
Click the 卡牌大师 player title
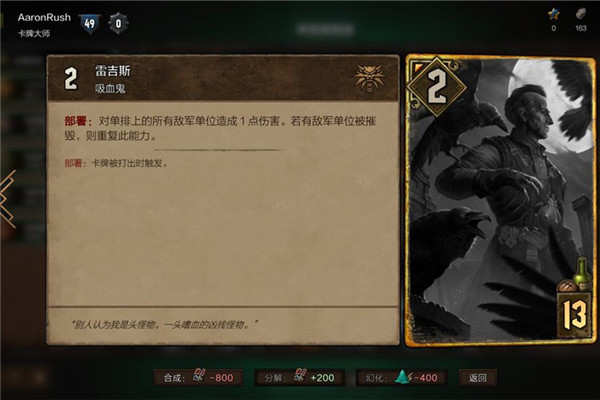(34, 34)
